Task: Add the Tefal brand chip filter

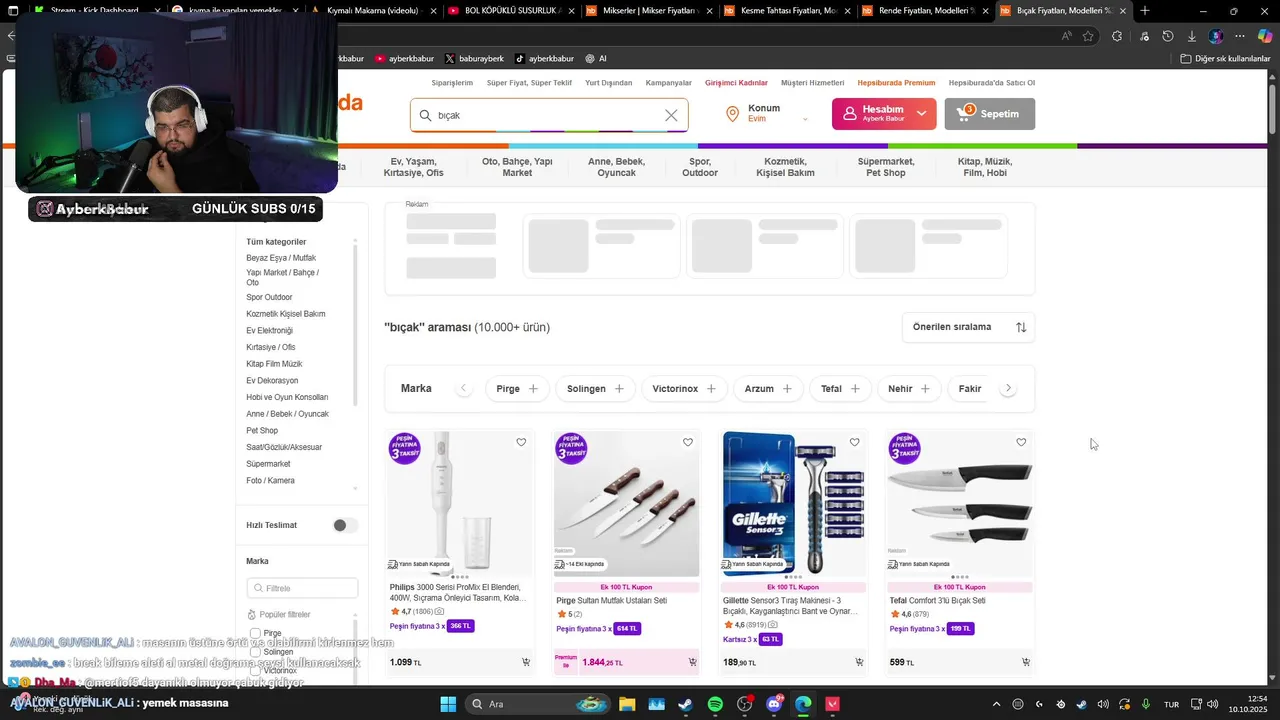Action: [840, 388]
